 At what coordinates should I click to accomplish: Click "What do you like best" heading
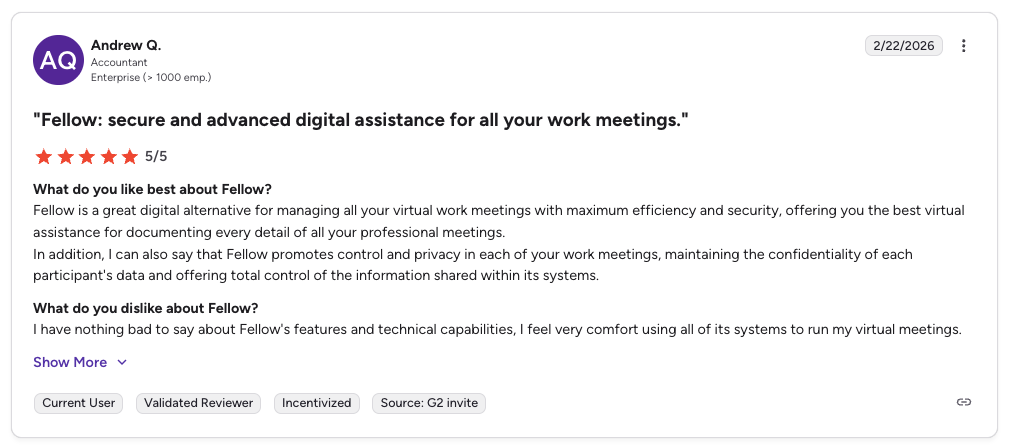point(152,189)
